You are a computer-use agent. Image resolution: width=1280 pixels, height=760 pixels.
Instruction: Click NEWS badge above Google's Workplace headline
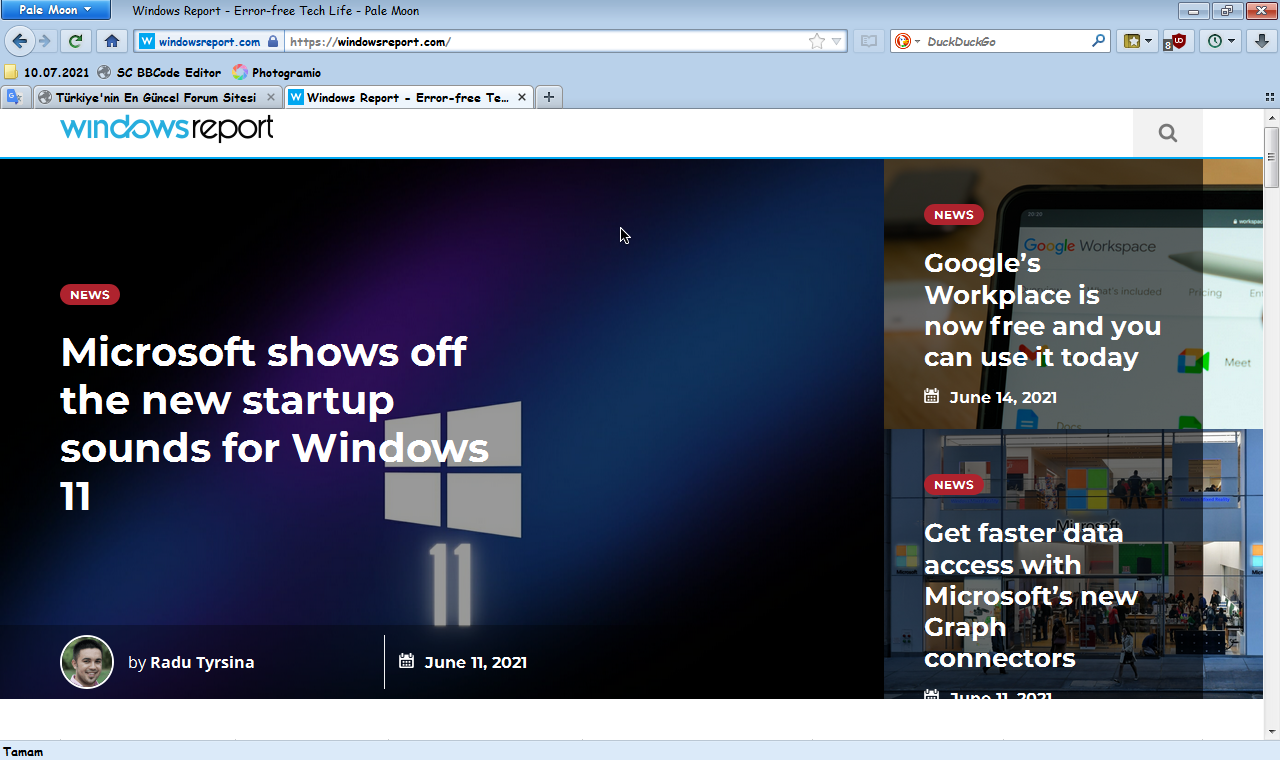(954, 215)
